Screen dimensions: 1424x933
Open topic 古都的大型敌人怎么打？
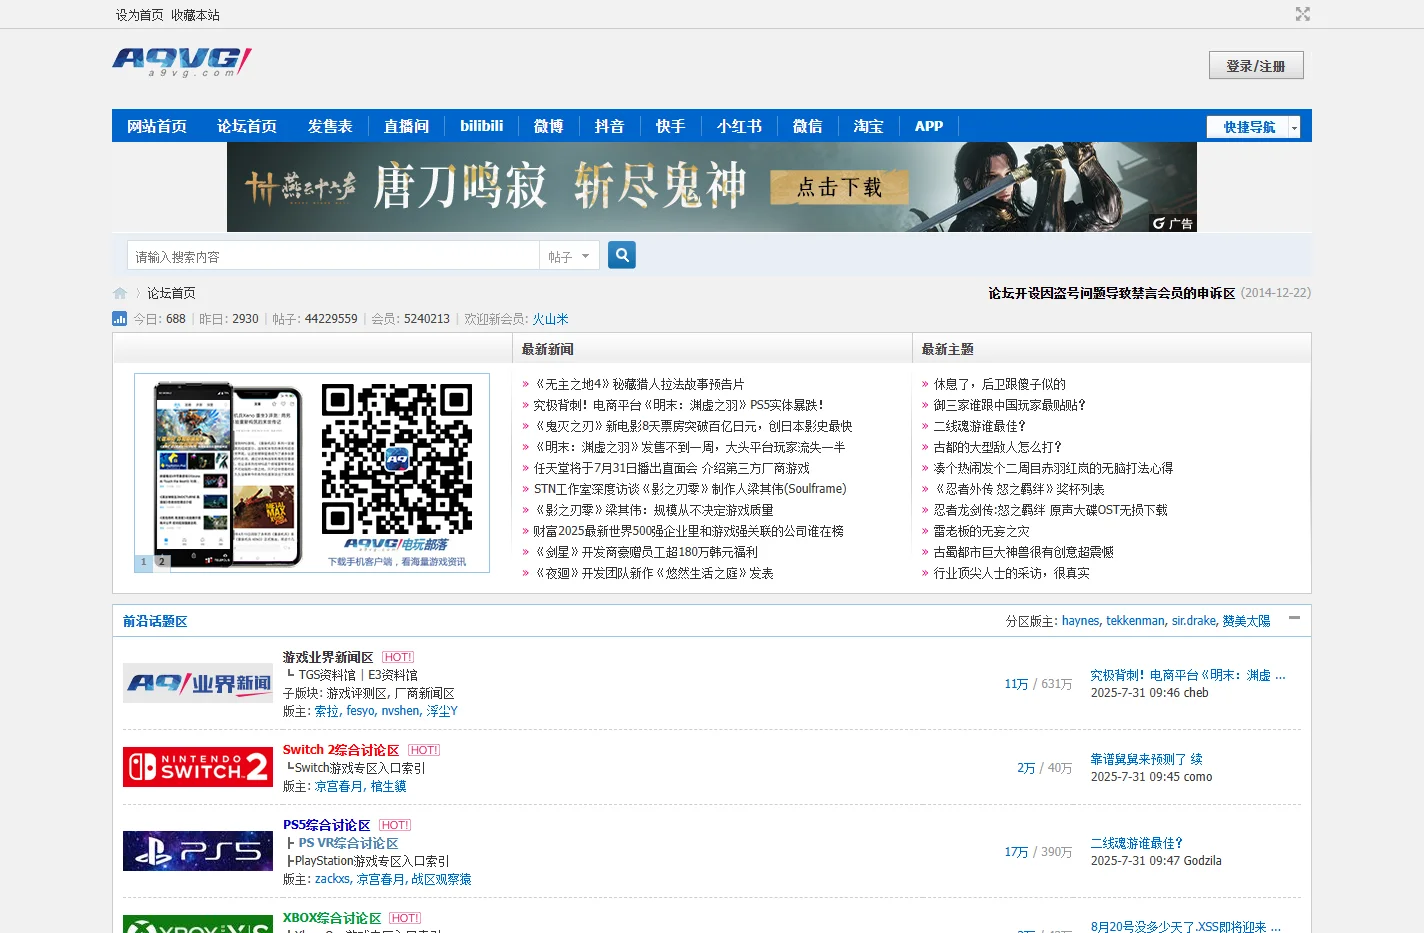(x=997, y=447)
